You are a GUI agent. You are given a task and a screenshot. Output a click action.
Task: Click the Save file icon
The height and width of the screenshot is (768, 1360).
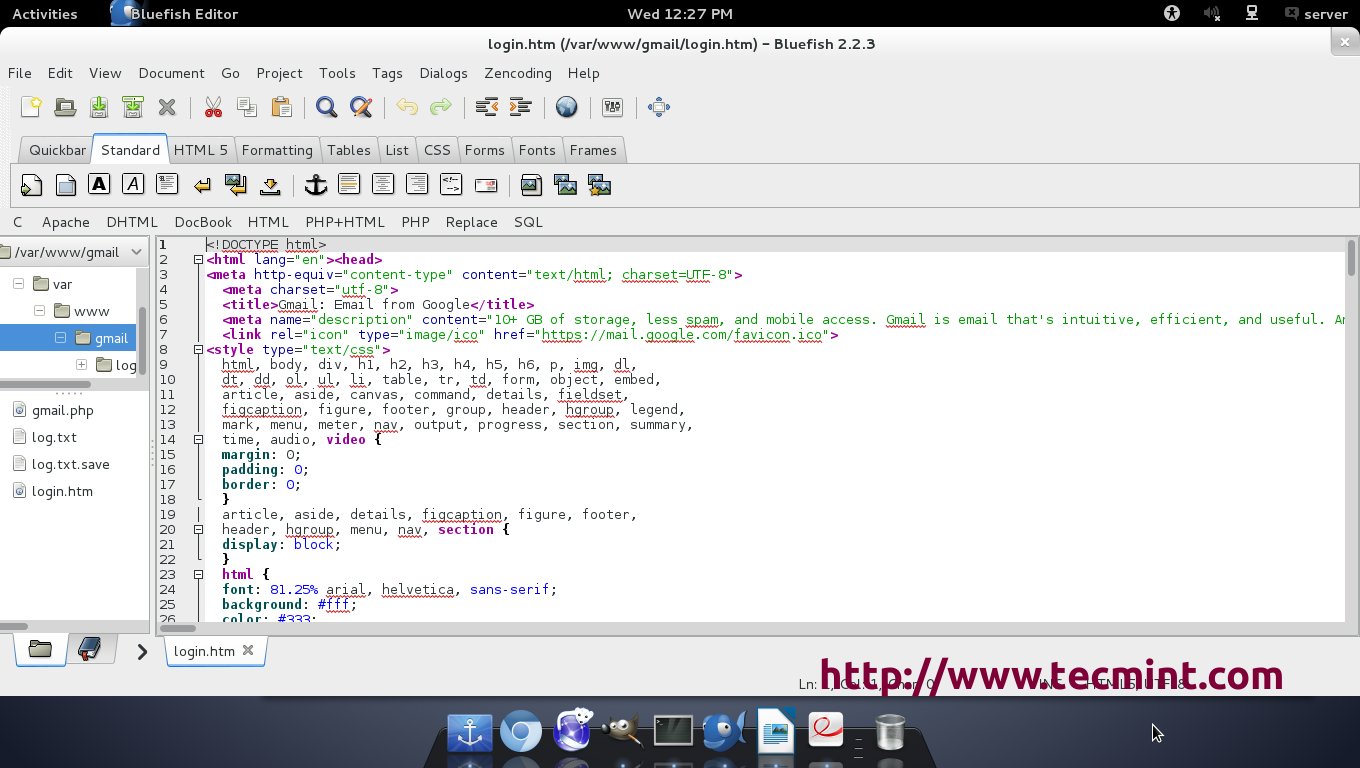pyautogui.click(x=99, y=107)
